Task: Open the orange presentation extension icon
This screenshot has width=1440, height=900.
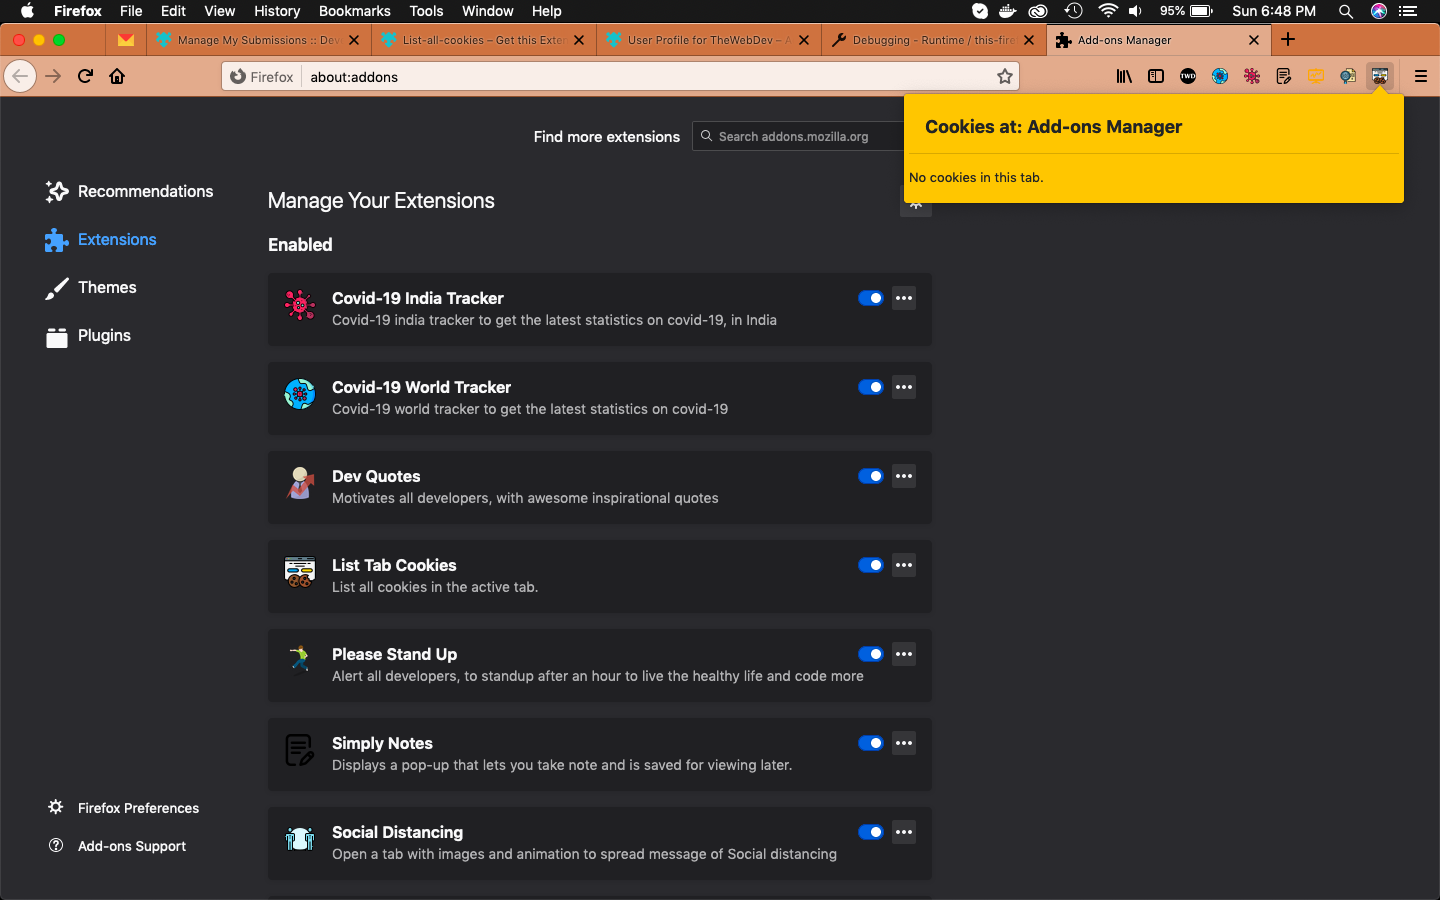Action: pyautogui.click(x=1316, y=76)
